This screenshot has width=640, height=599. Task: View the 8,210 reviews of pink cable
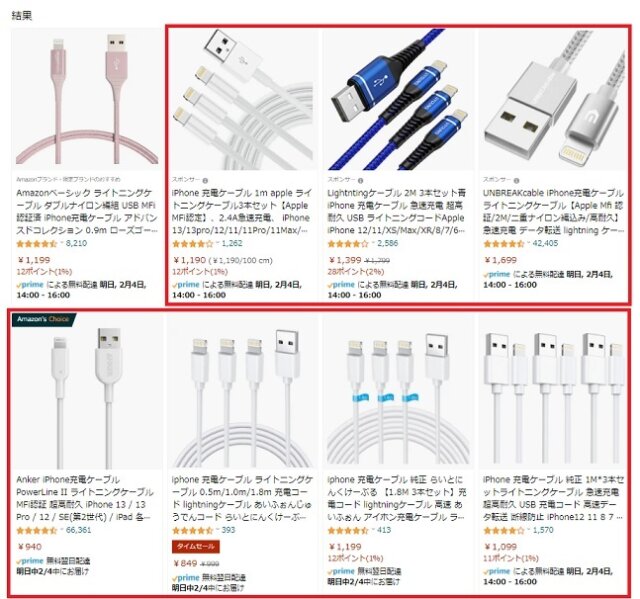pyautogui.click(x=76, y=244)
